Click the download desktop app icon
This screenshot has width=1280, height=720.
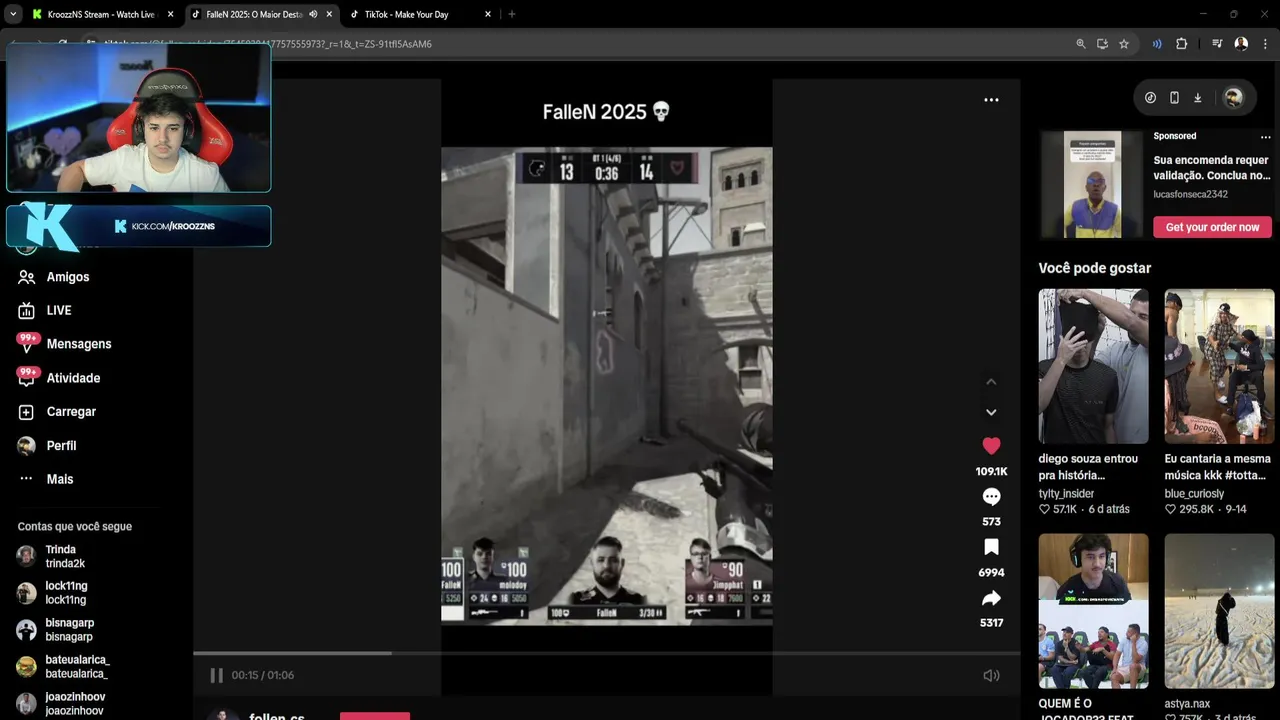[x=1198, y=98]
